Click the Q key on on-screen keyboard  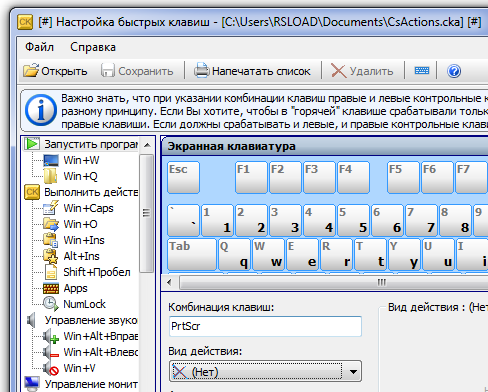pyautogui.click(x=234, y=254)
